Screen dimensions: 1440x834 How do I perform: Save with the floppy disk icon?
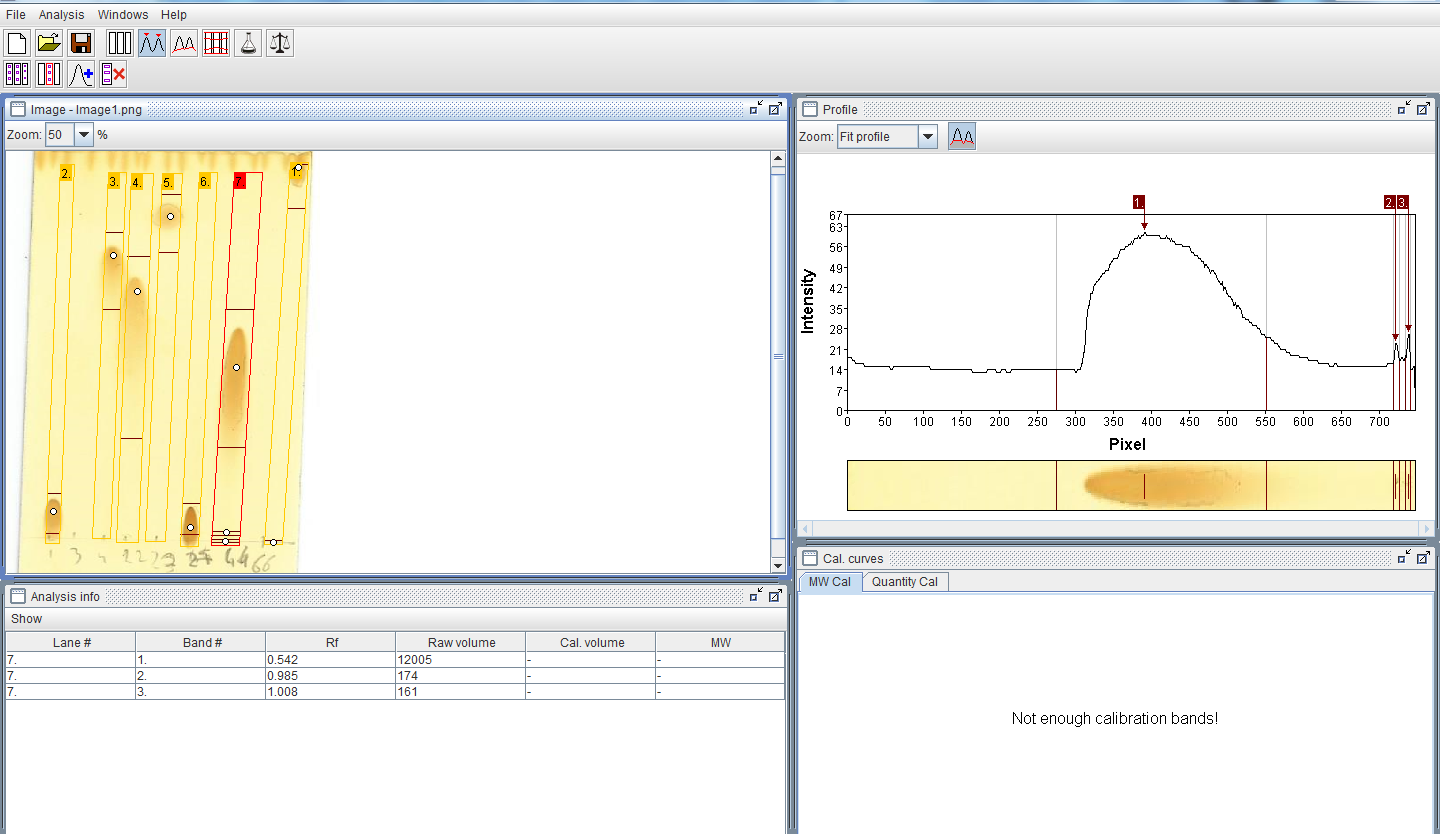pos(81,43)
